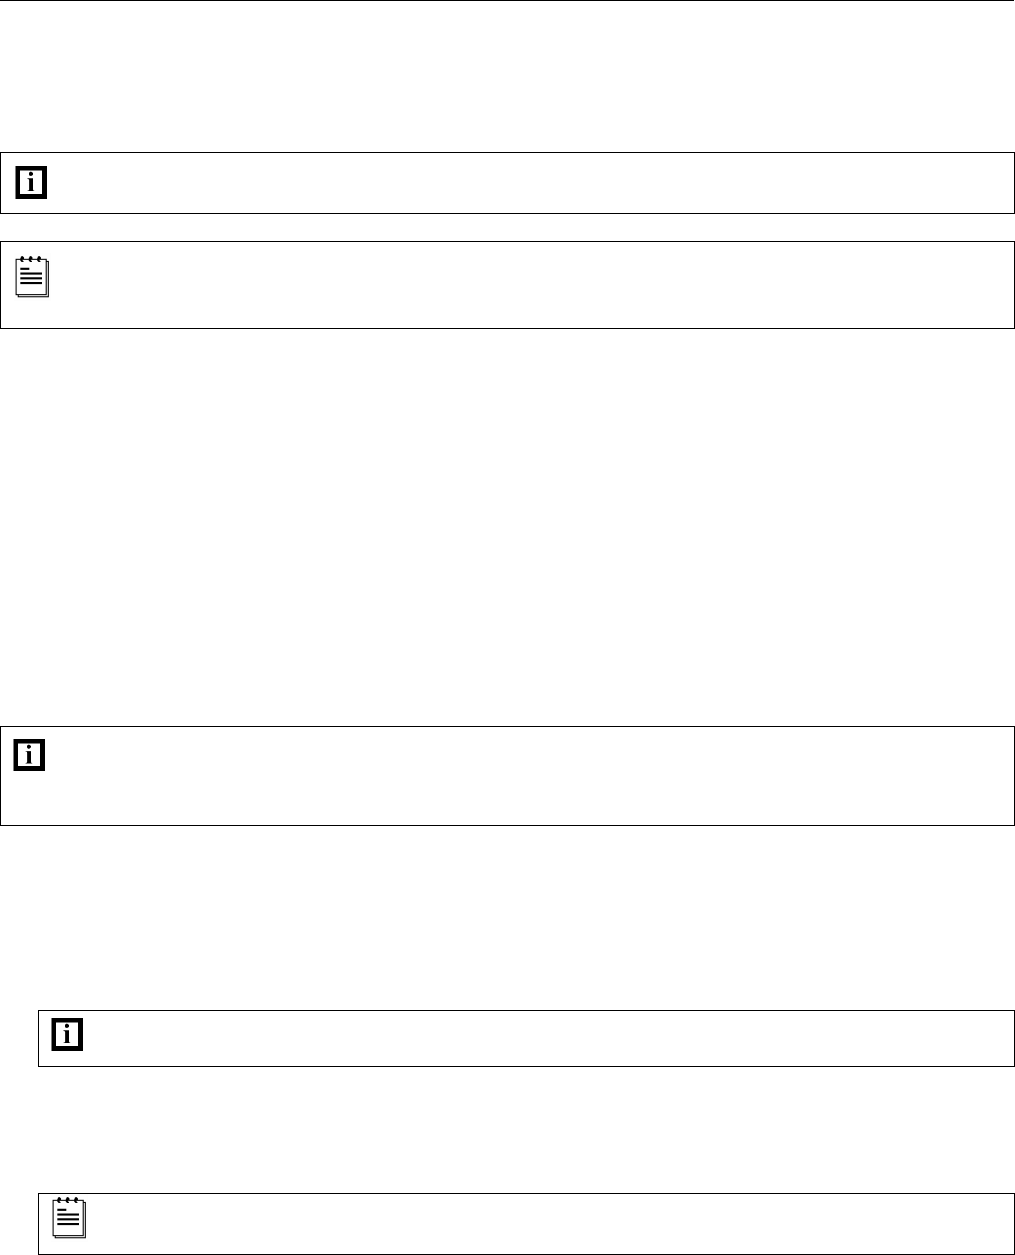Click the left margin beside the indented note callout

[x=18, y=1223]
